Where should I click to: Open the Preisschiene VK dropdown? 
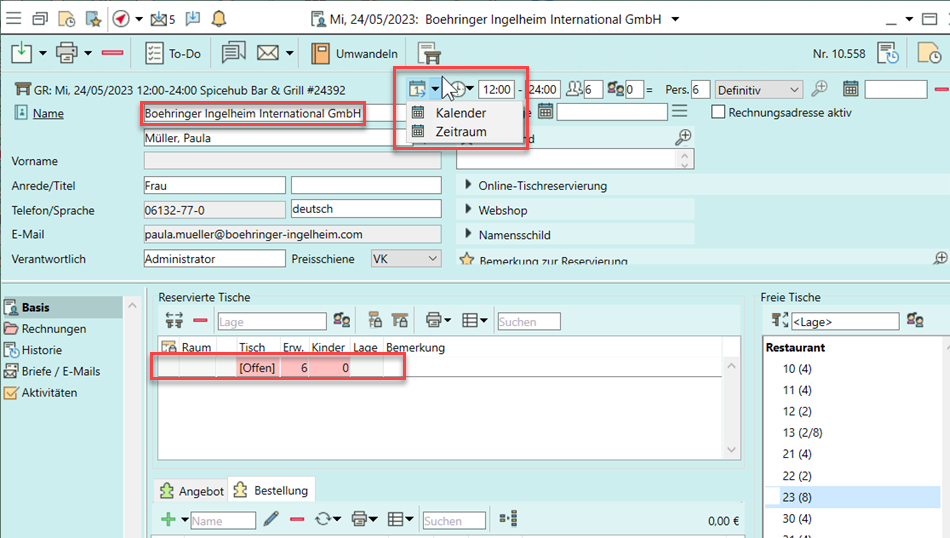(405, 259)
